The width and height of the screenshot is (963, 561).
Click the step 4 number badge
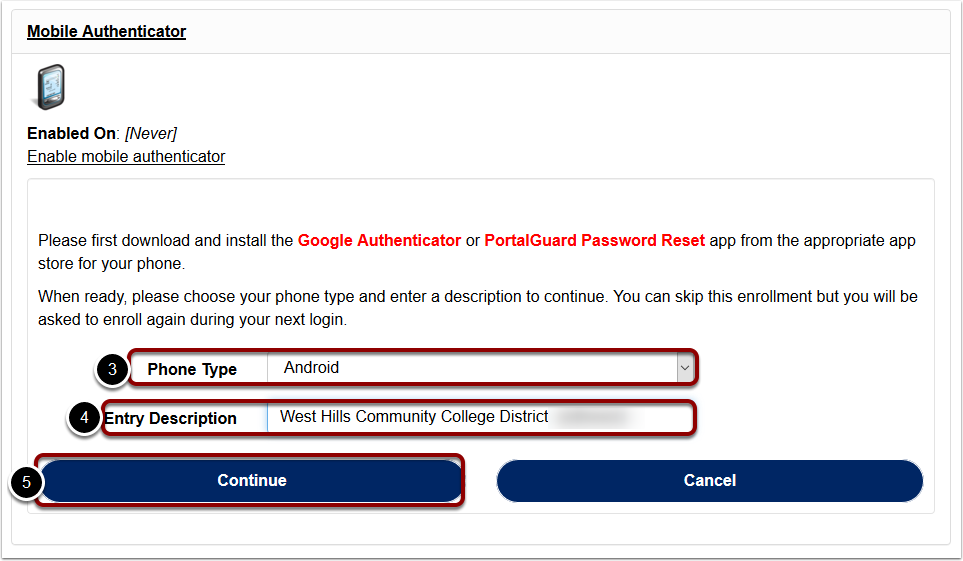84,418
